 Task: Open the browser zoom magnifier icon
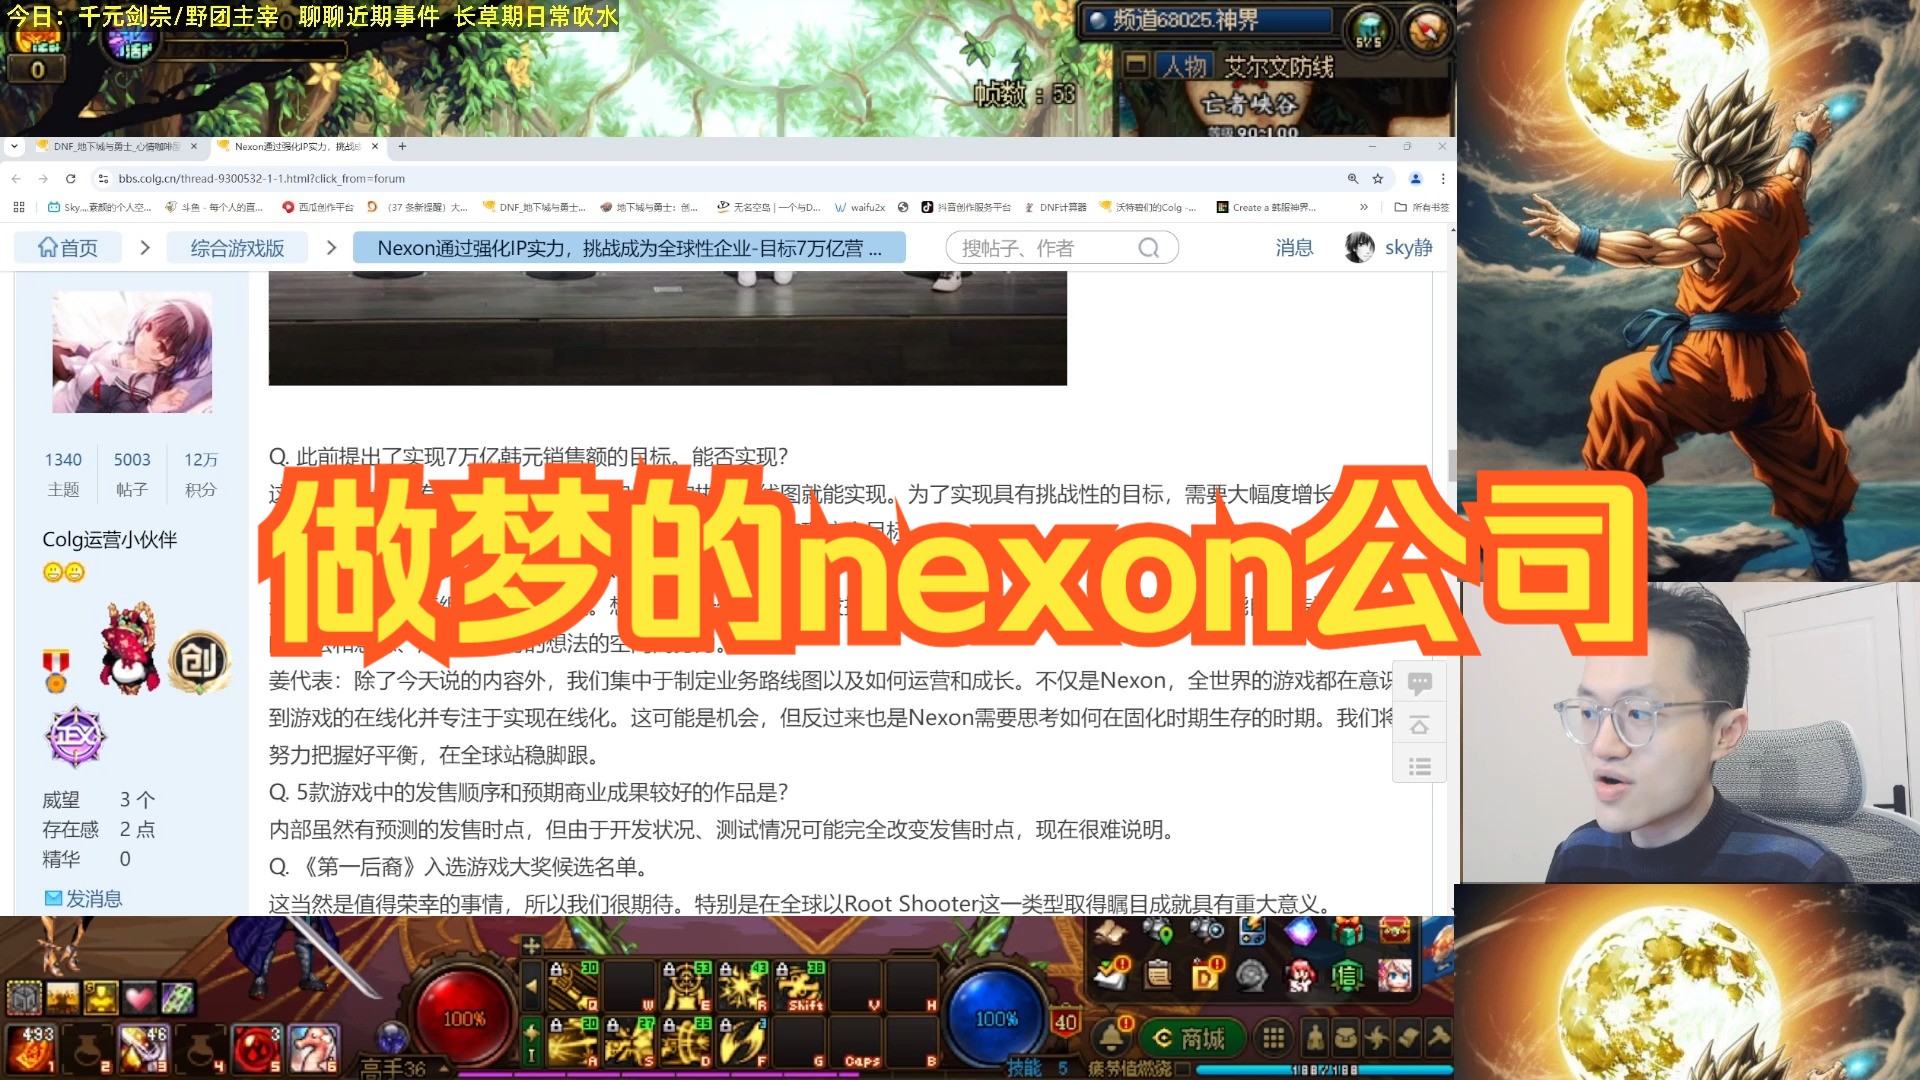pyautogui.click(x=1353, y=179)
